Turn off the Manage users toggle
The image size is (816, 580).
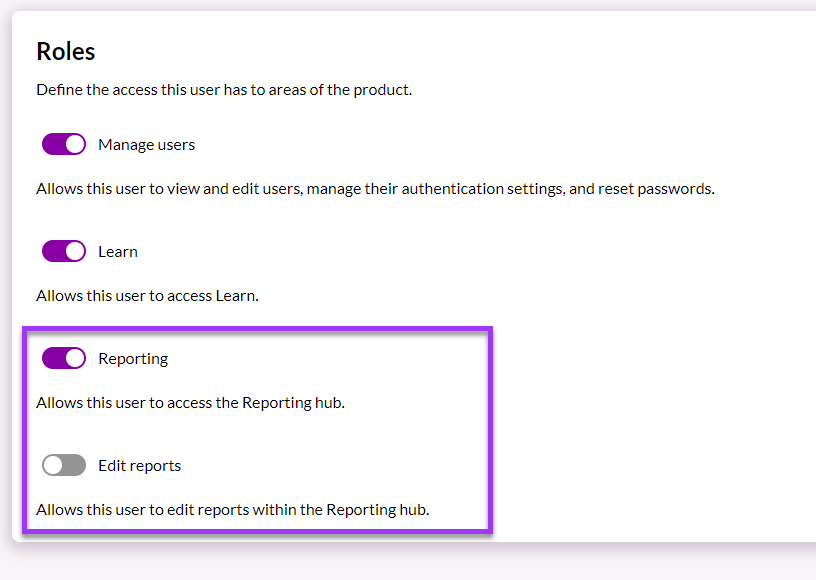coord(64,144)
